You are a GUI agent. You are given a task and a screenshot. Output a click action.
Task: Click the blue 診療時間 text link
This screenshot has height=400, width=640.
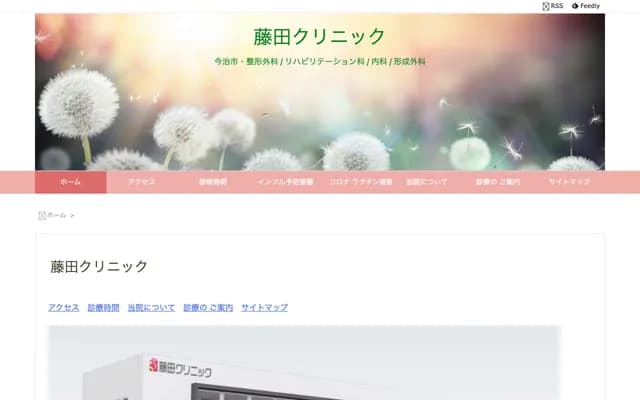103,307
